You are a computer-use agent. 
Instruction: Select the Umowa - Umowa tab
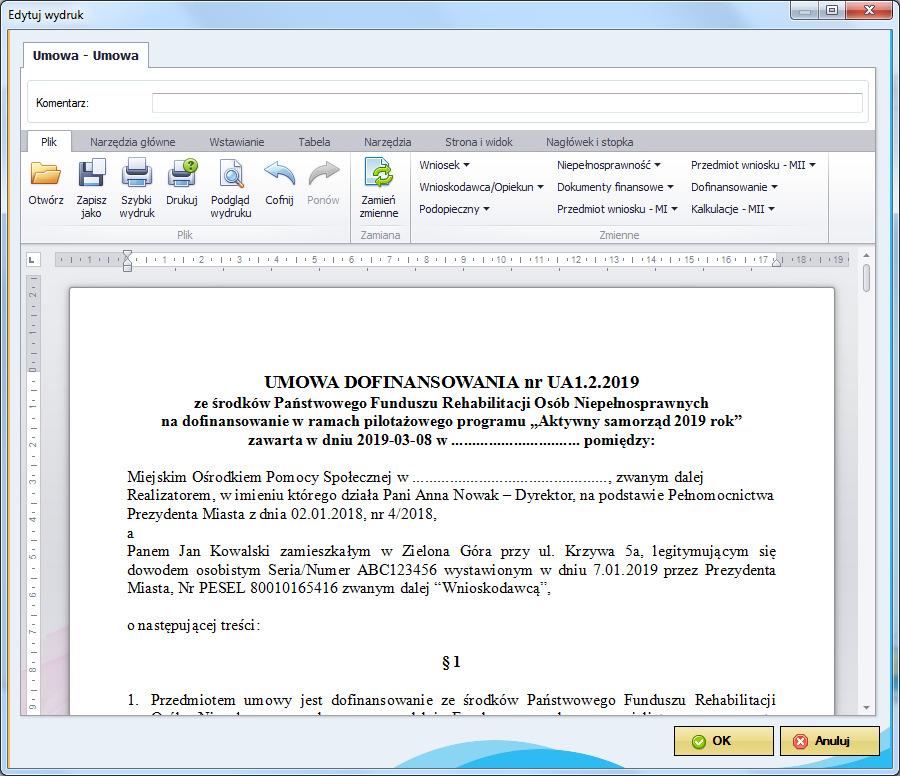(86, 56)
